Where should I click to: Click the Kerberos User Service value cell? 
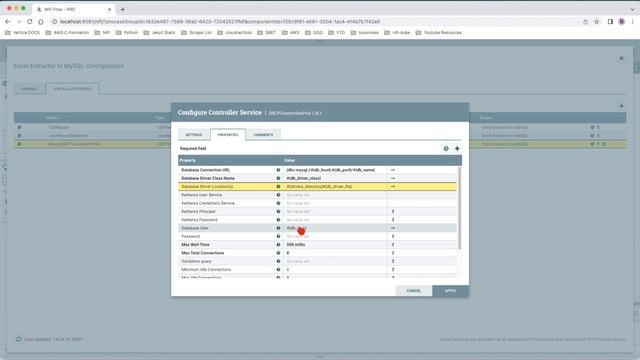pyautogui.click(x=335, y=195)
